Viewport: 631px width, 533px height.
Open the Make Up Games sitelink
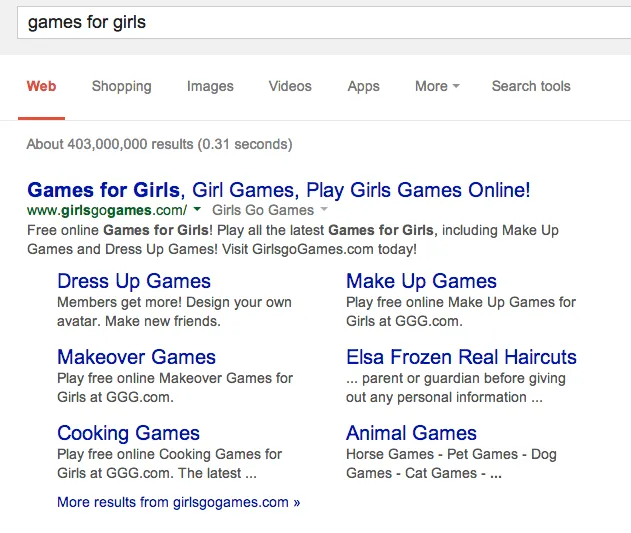coord(421,281)
